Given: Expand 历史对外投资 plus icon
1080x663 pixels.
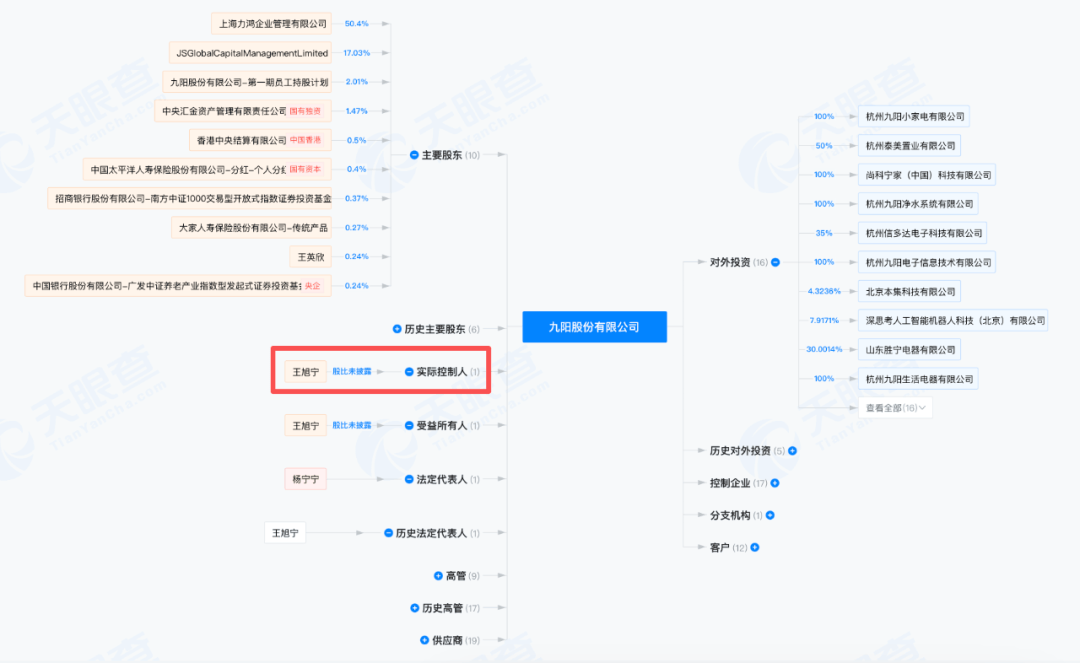Looking at the screenshot, I should (x=792, y=451).
